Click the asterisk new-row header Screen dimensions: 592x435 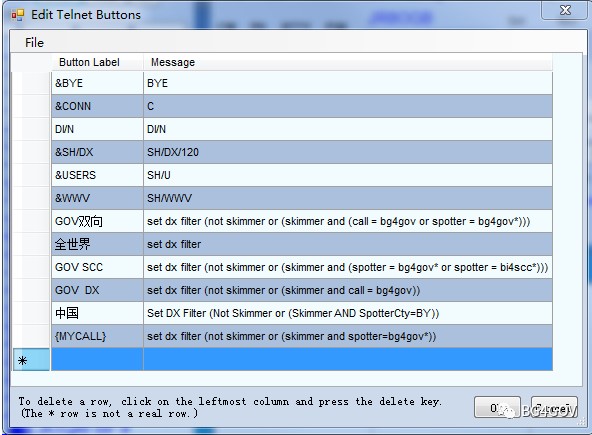coord(31,360)
